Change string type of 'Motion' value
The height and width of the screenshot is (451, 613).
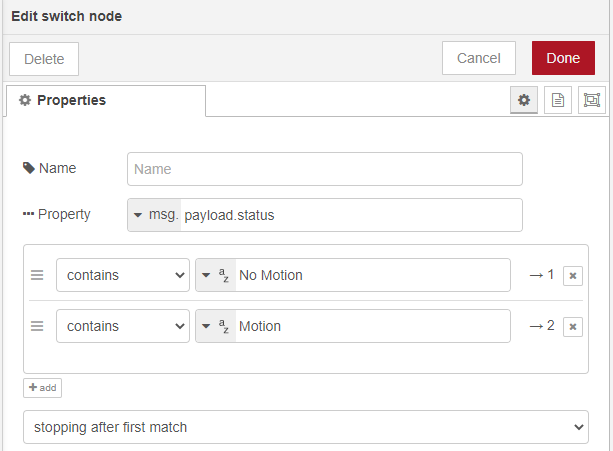216,325
